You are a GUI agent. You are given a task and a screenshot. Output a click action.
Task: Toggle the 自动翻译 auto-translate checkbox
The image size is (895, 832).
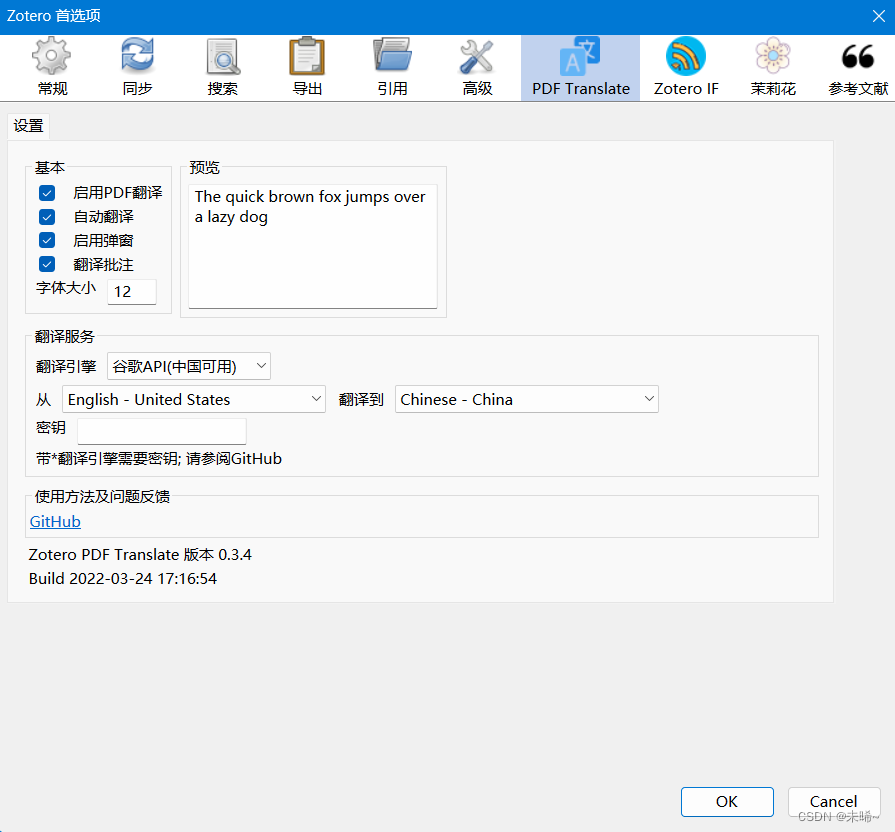point(47,217)
